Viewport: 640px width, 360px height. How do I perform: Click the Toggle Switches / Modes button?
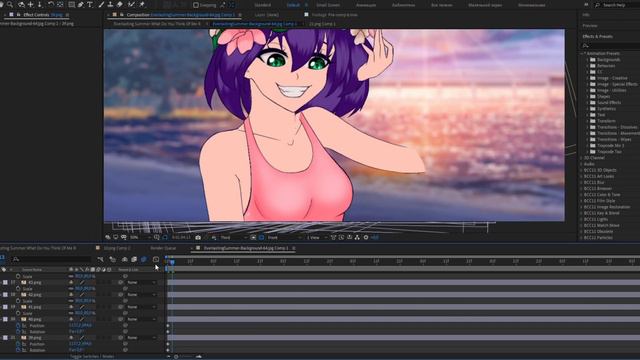(92, 357)
